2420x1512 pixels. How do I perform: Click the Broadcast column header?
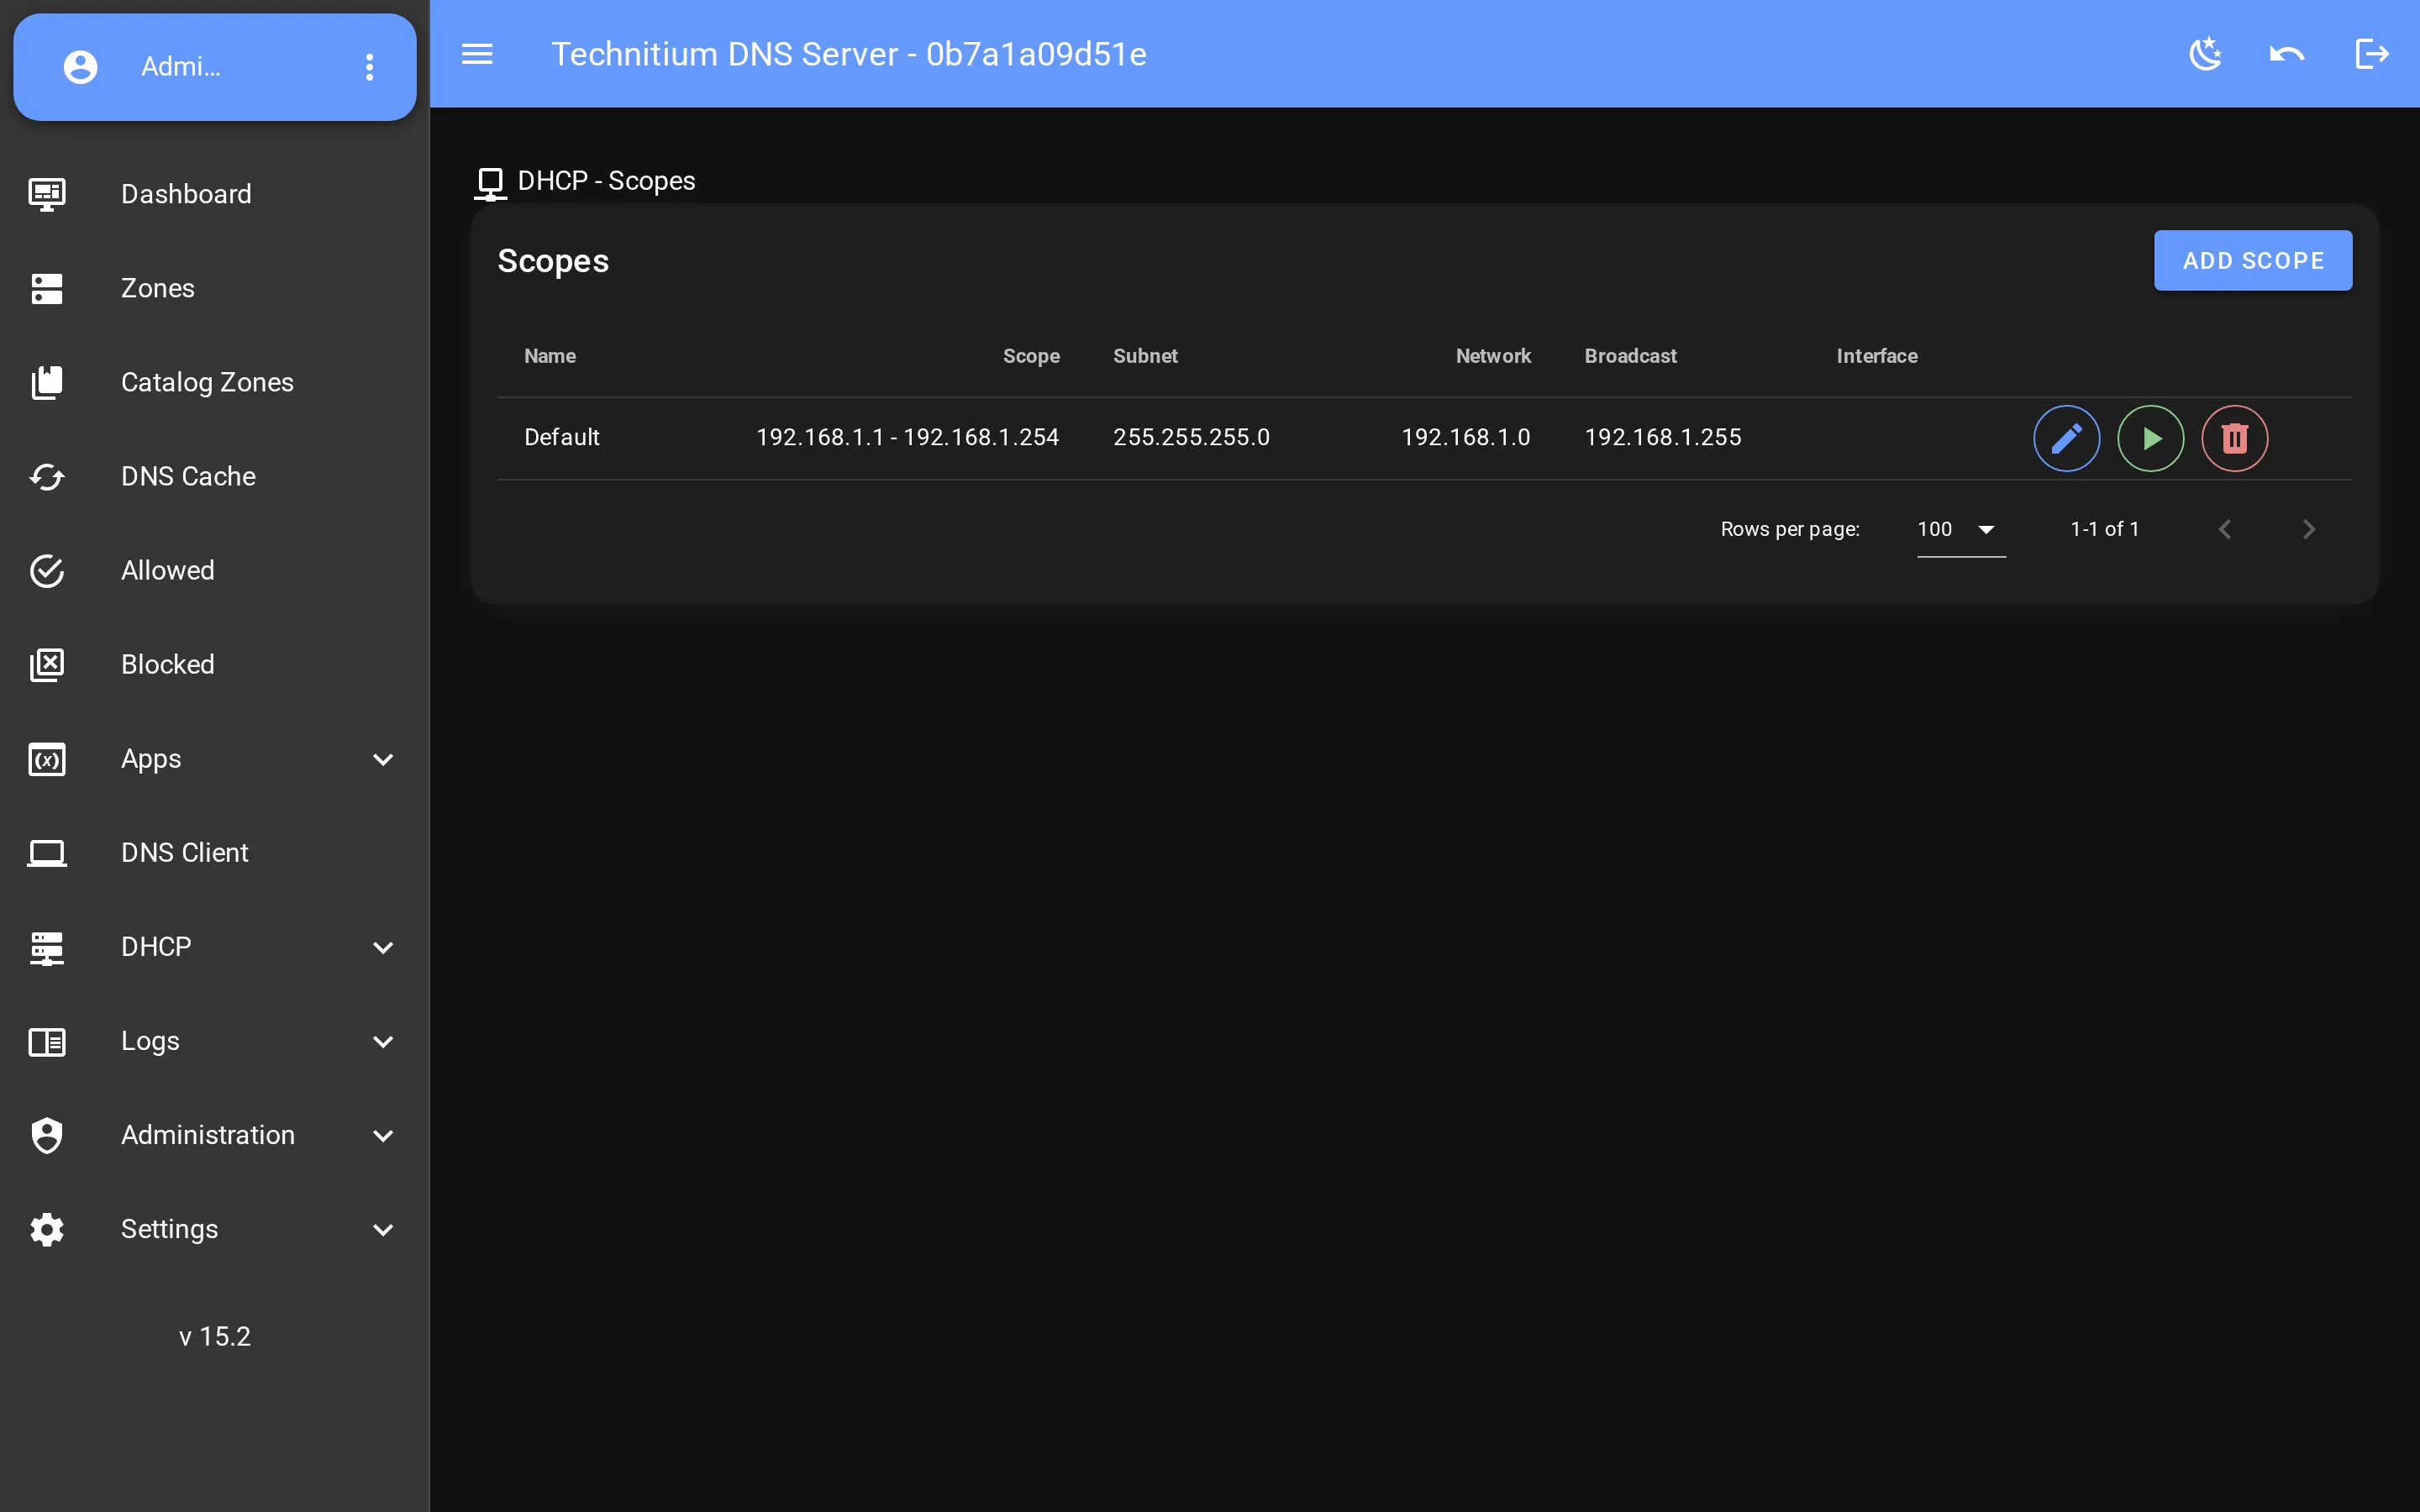1630,356
